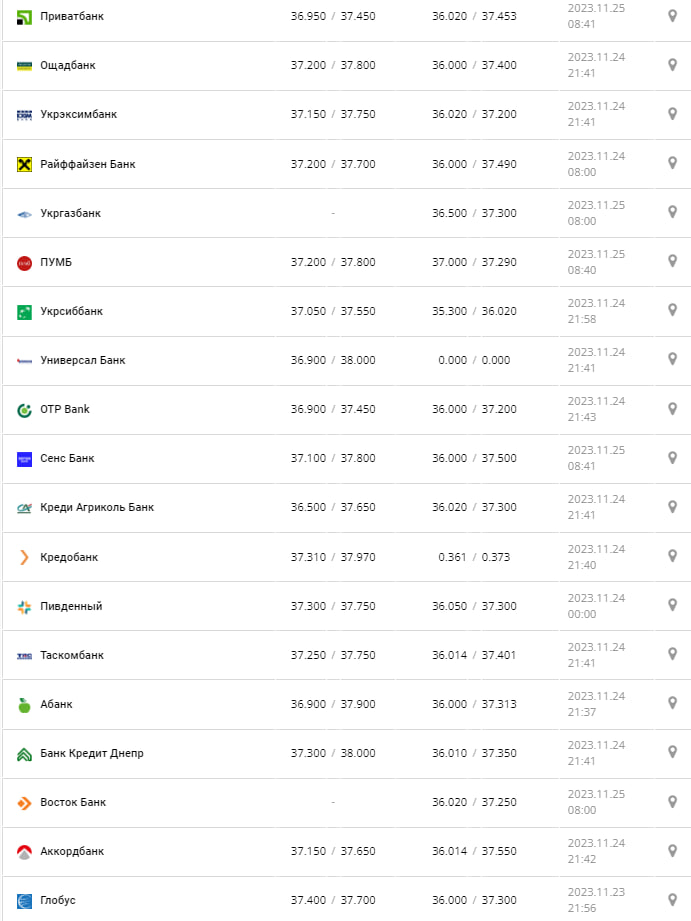691x921 pixels.
Task: Click the Кредобанк orange chevron logo
Action: [25, 558]
